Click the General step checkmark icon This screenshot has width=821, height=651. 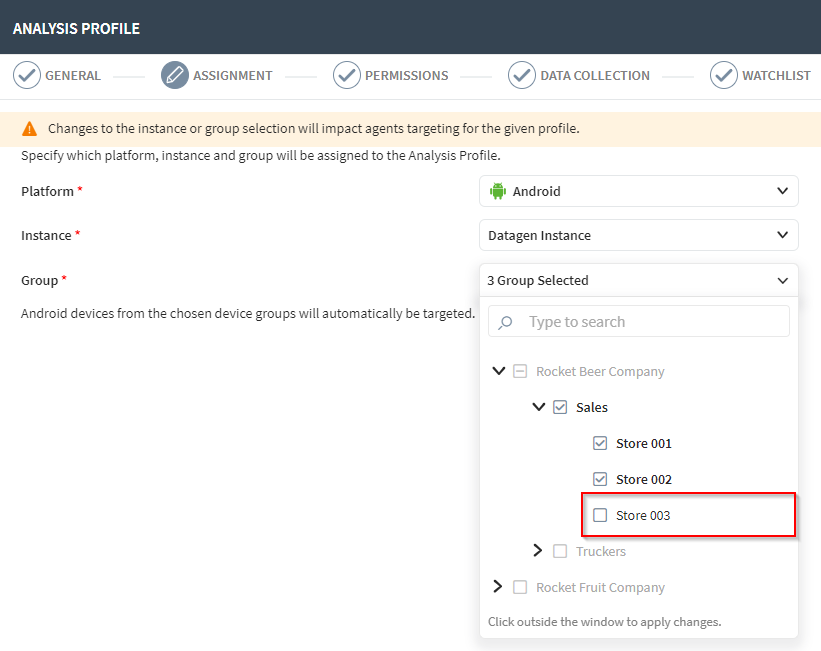point(27,75)
